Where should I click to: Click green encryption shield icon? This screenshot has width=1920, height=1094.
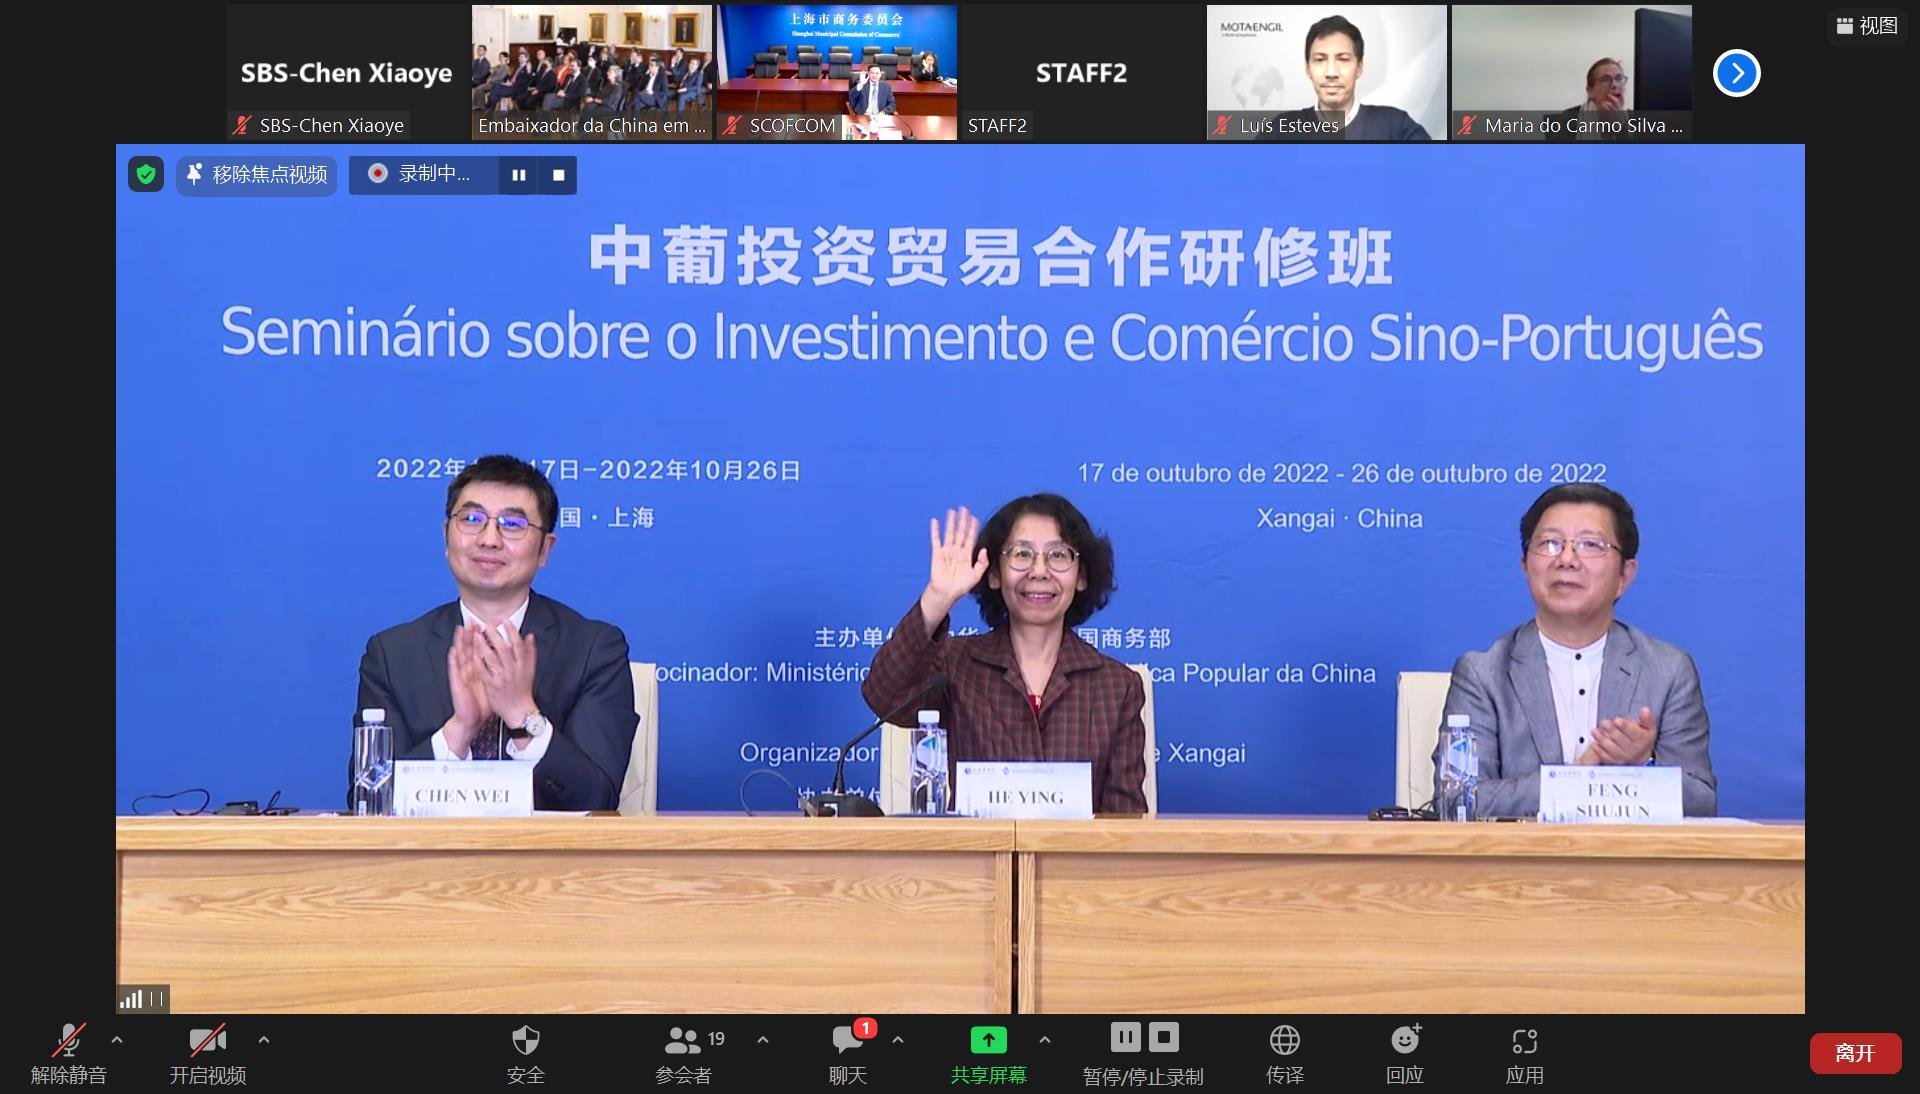point(146,175)
